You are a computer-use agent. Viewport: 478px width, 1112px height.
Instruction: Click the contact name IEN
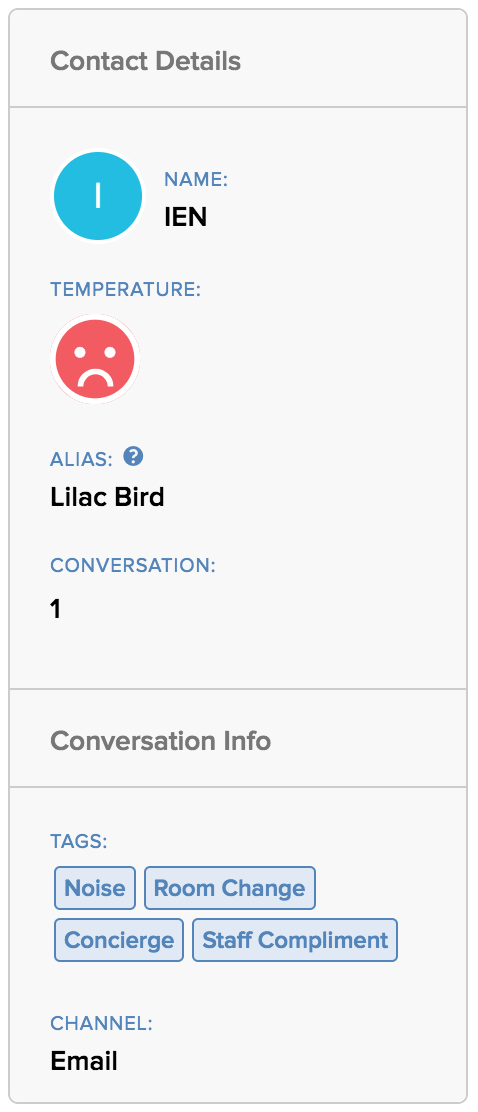[186, 217]
